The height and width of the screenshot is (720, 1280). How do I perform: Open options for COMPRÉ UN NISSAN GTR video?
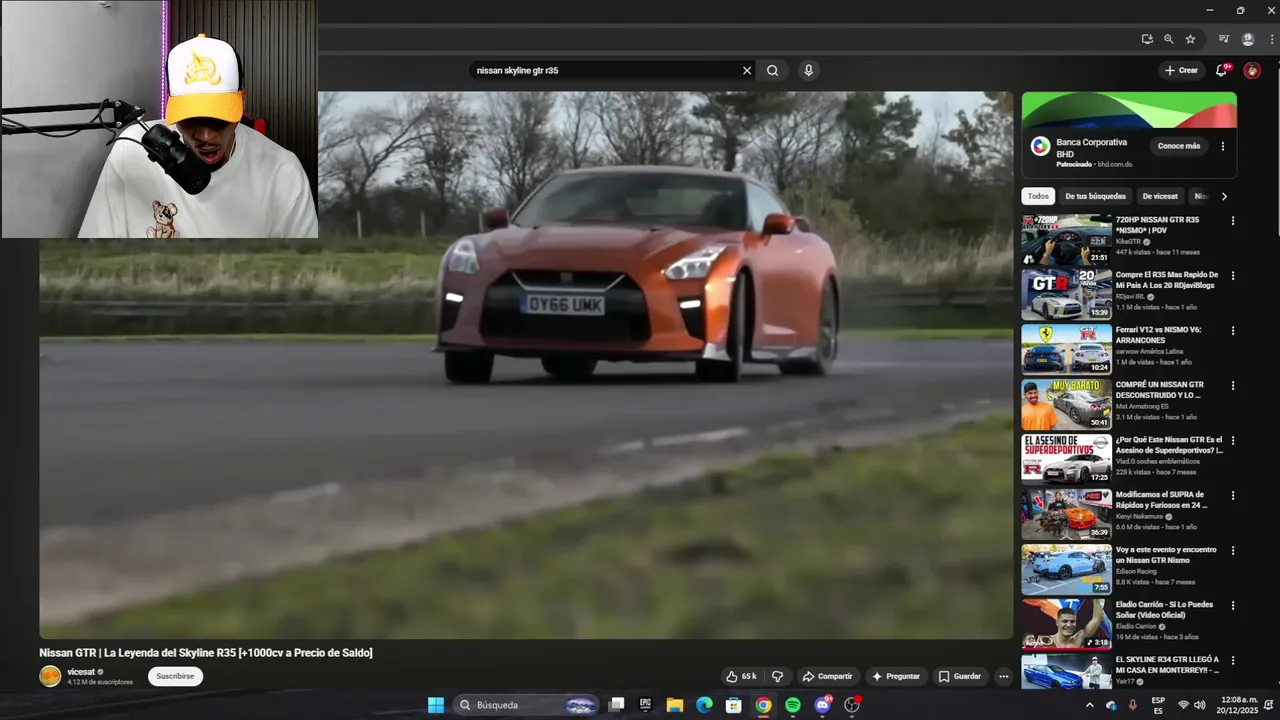[1232, 386]
